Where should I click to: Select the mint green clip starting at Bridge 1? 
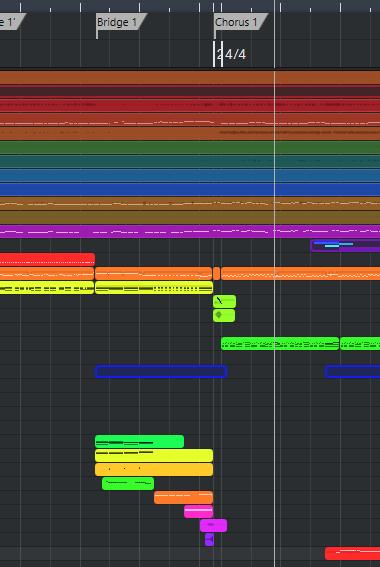coord(139,442)
